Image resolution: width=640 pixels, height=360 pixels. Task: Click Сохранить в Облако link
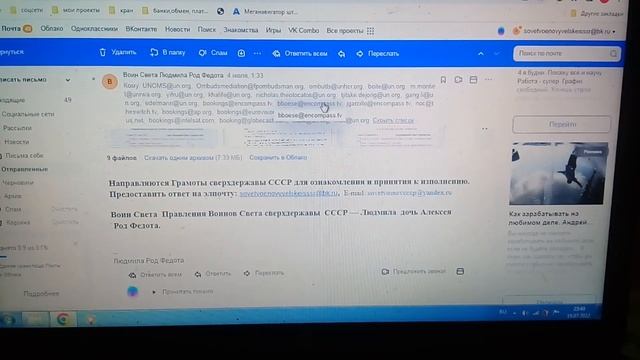pyautogui.click(x=278, y=158)
